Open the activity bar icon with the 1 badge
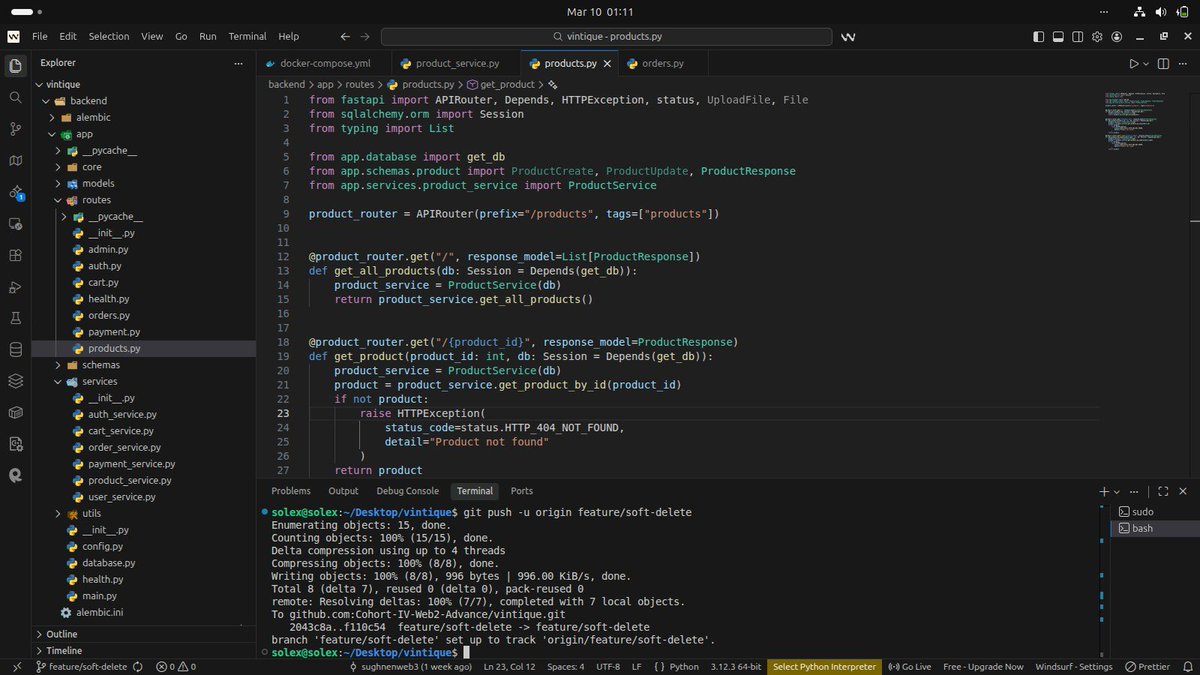 15,192
